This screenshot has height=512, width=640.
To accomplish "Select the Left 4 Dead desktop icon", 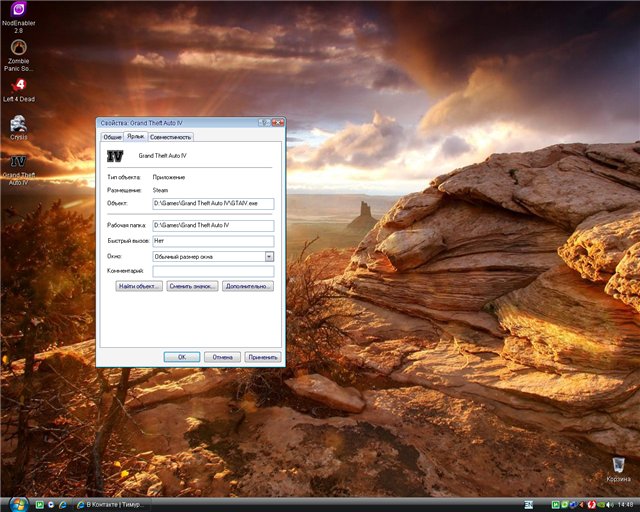I will click(19, 90).
